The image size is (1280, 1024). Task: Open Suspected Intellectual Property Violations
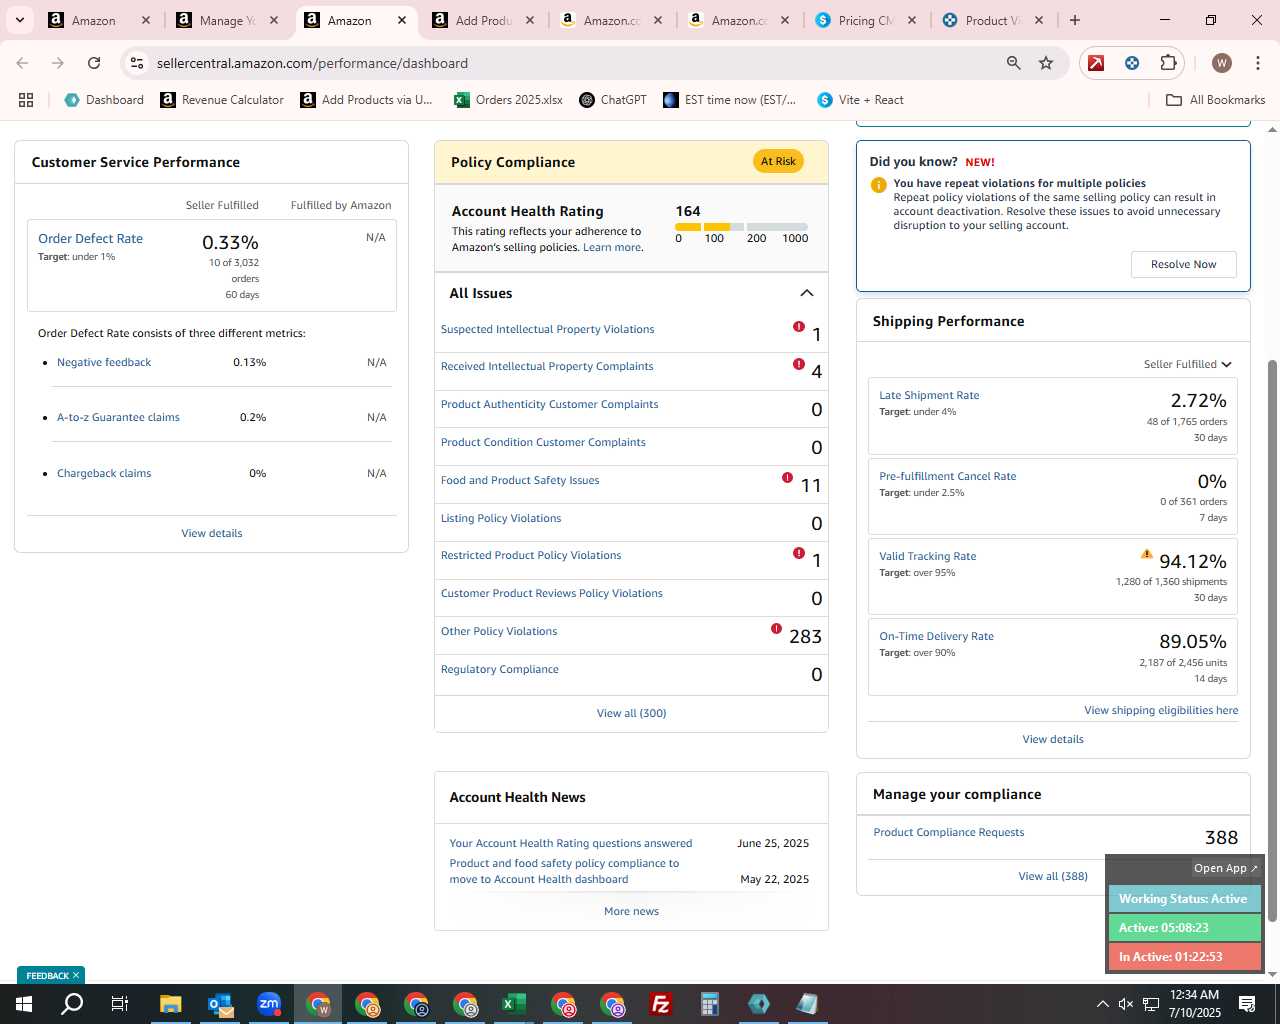tap(547, 329)
